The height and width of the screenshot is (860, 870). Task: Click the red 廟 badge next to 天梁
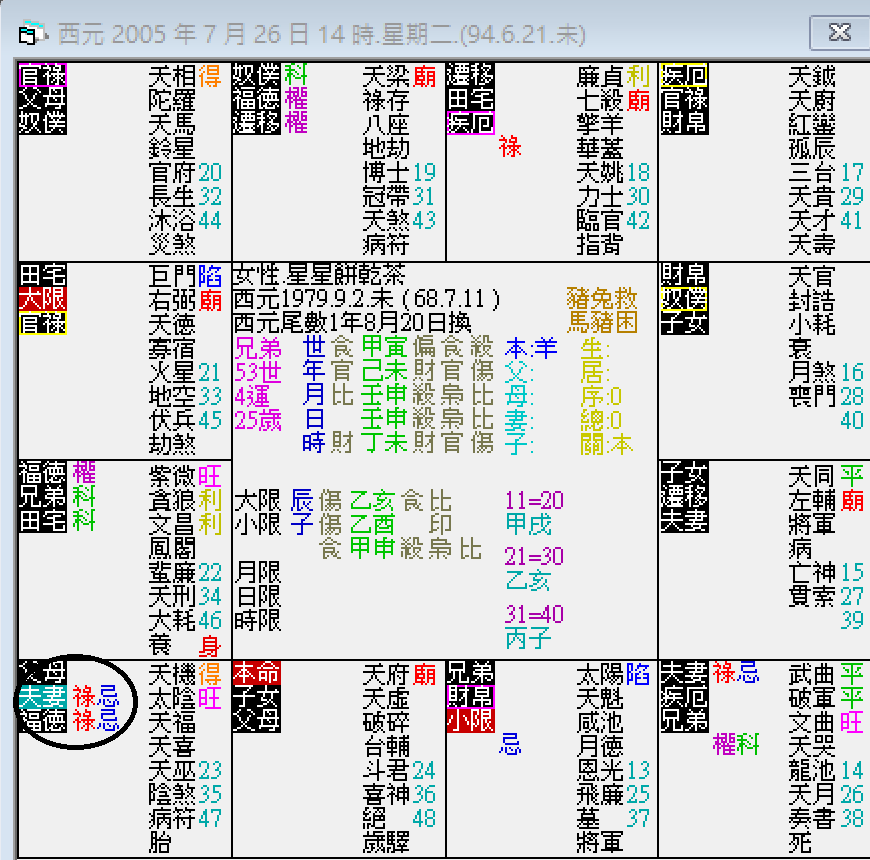pos(425,75)
